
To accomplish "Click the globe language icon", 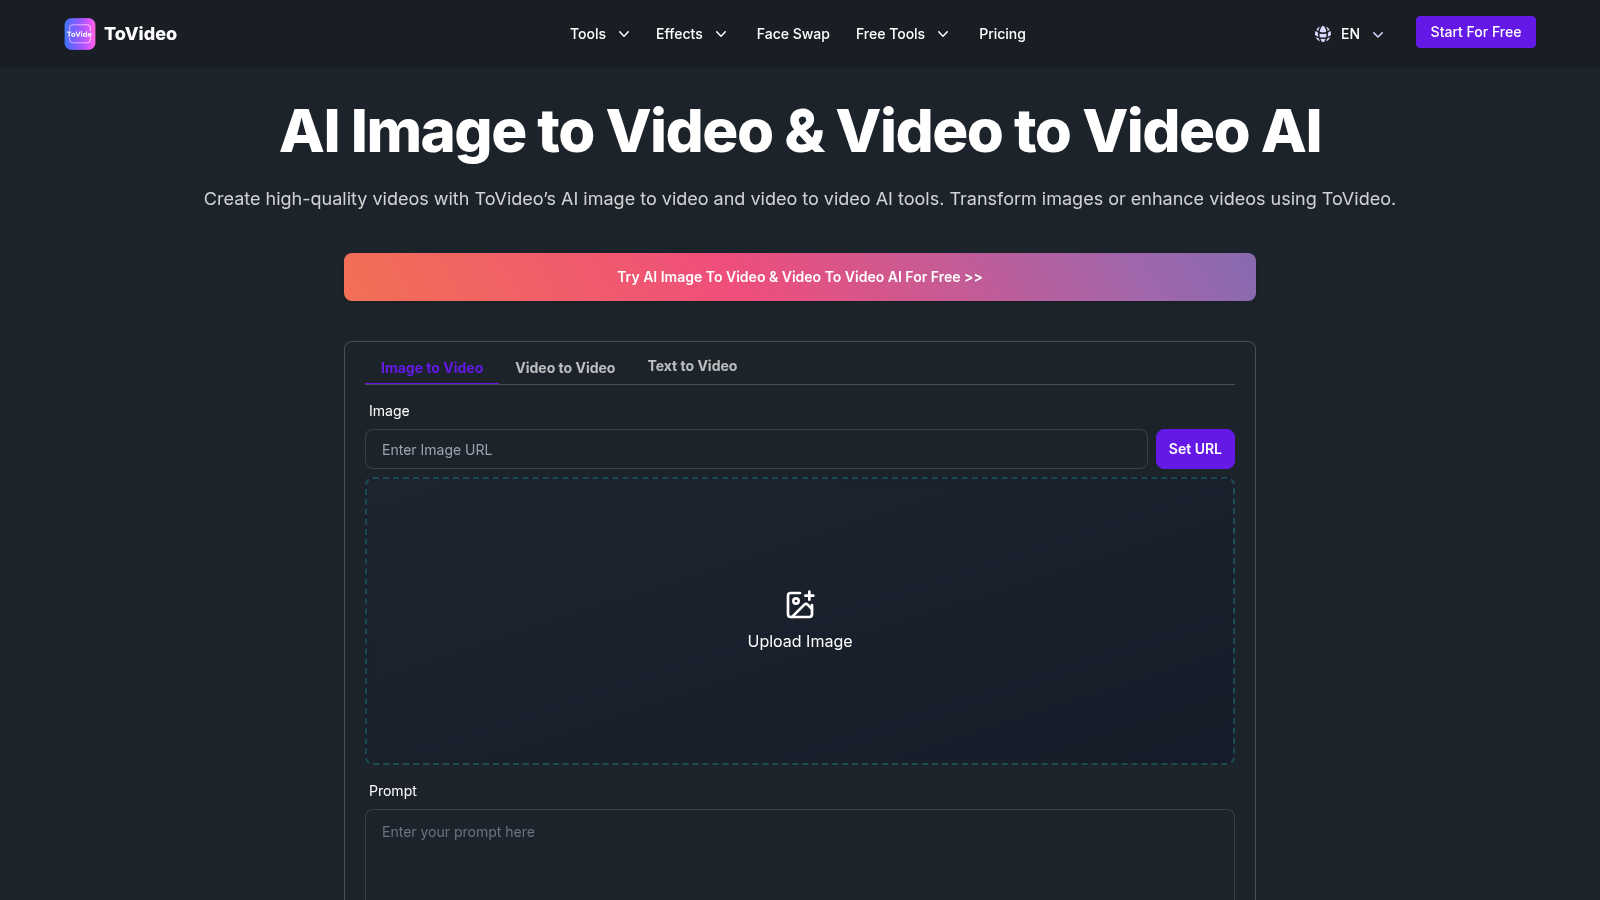I will (1323, 34).
